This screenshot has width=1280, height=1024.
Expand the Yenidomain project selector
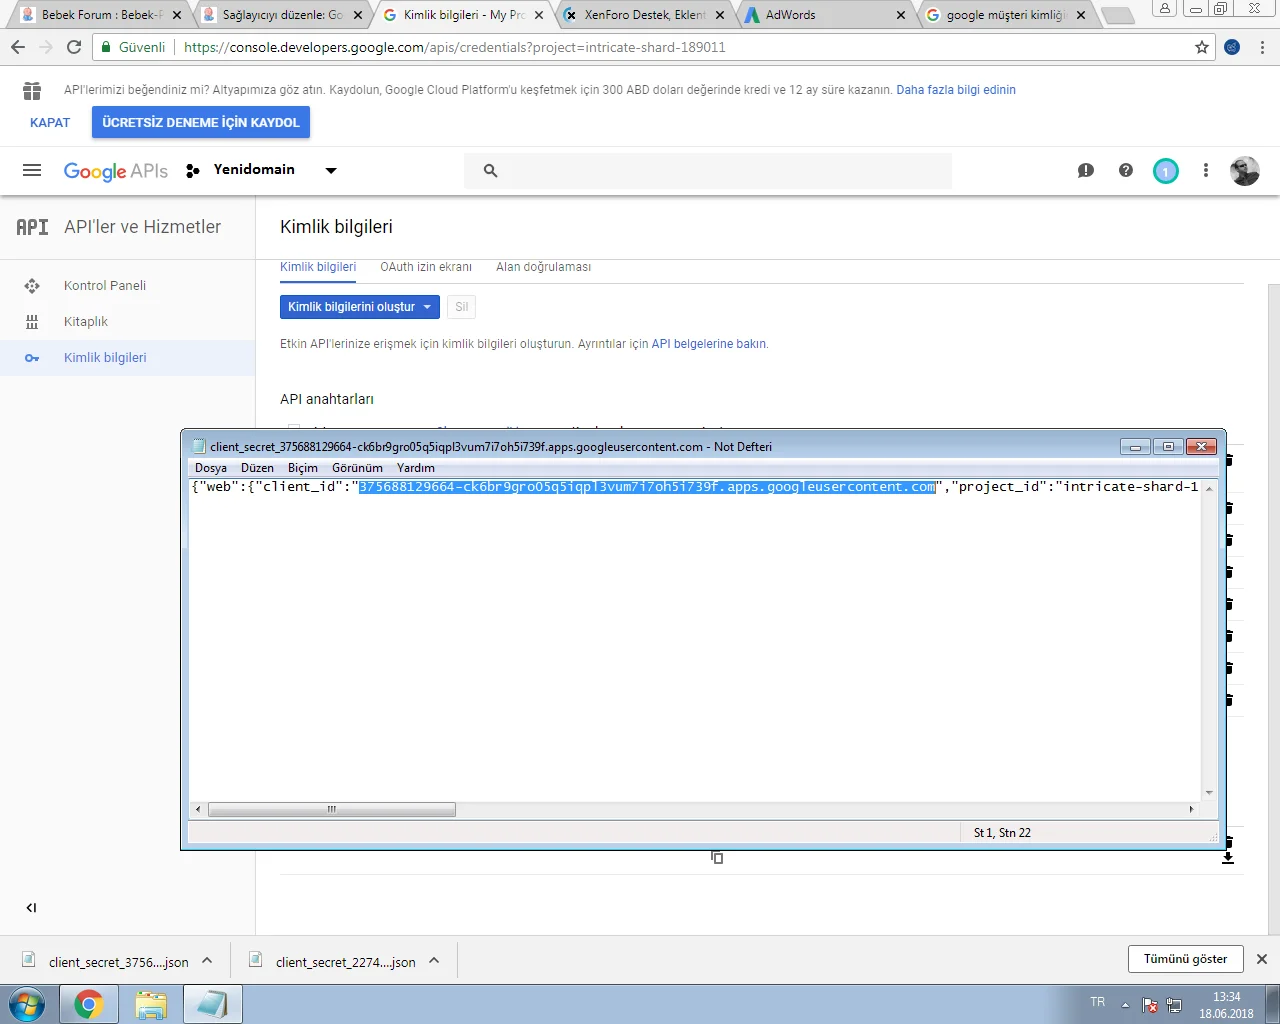[331, 171]
